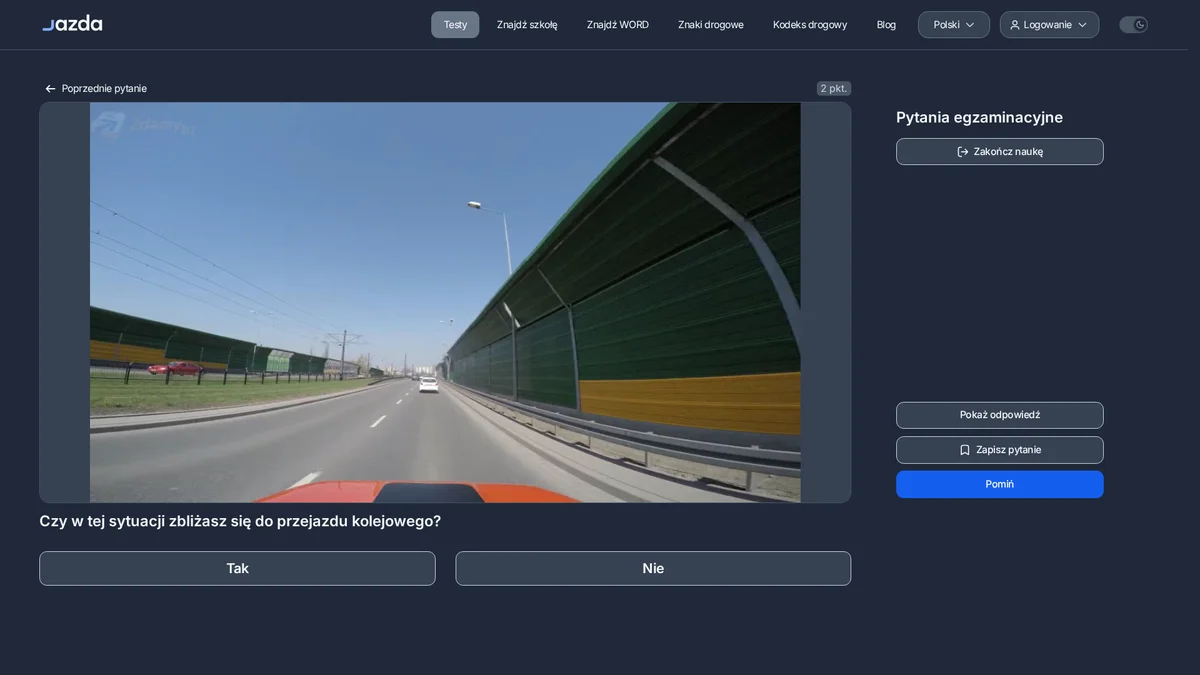Image resolution: width=1200 pixels, height=675 pixels.
Task: Open the Jazda logo homepage
Action: pyautogui.click(x=72, y=24)
